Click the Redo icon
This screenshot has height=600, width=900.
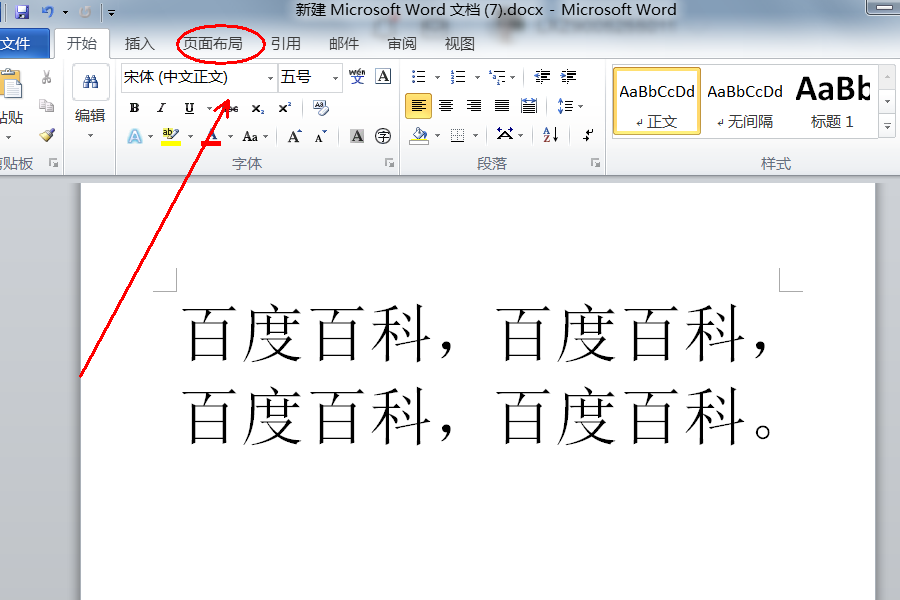[x=85, y=11]
